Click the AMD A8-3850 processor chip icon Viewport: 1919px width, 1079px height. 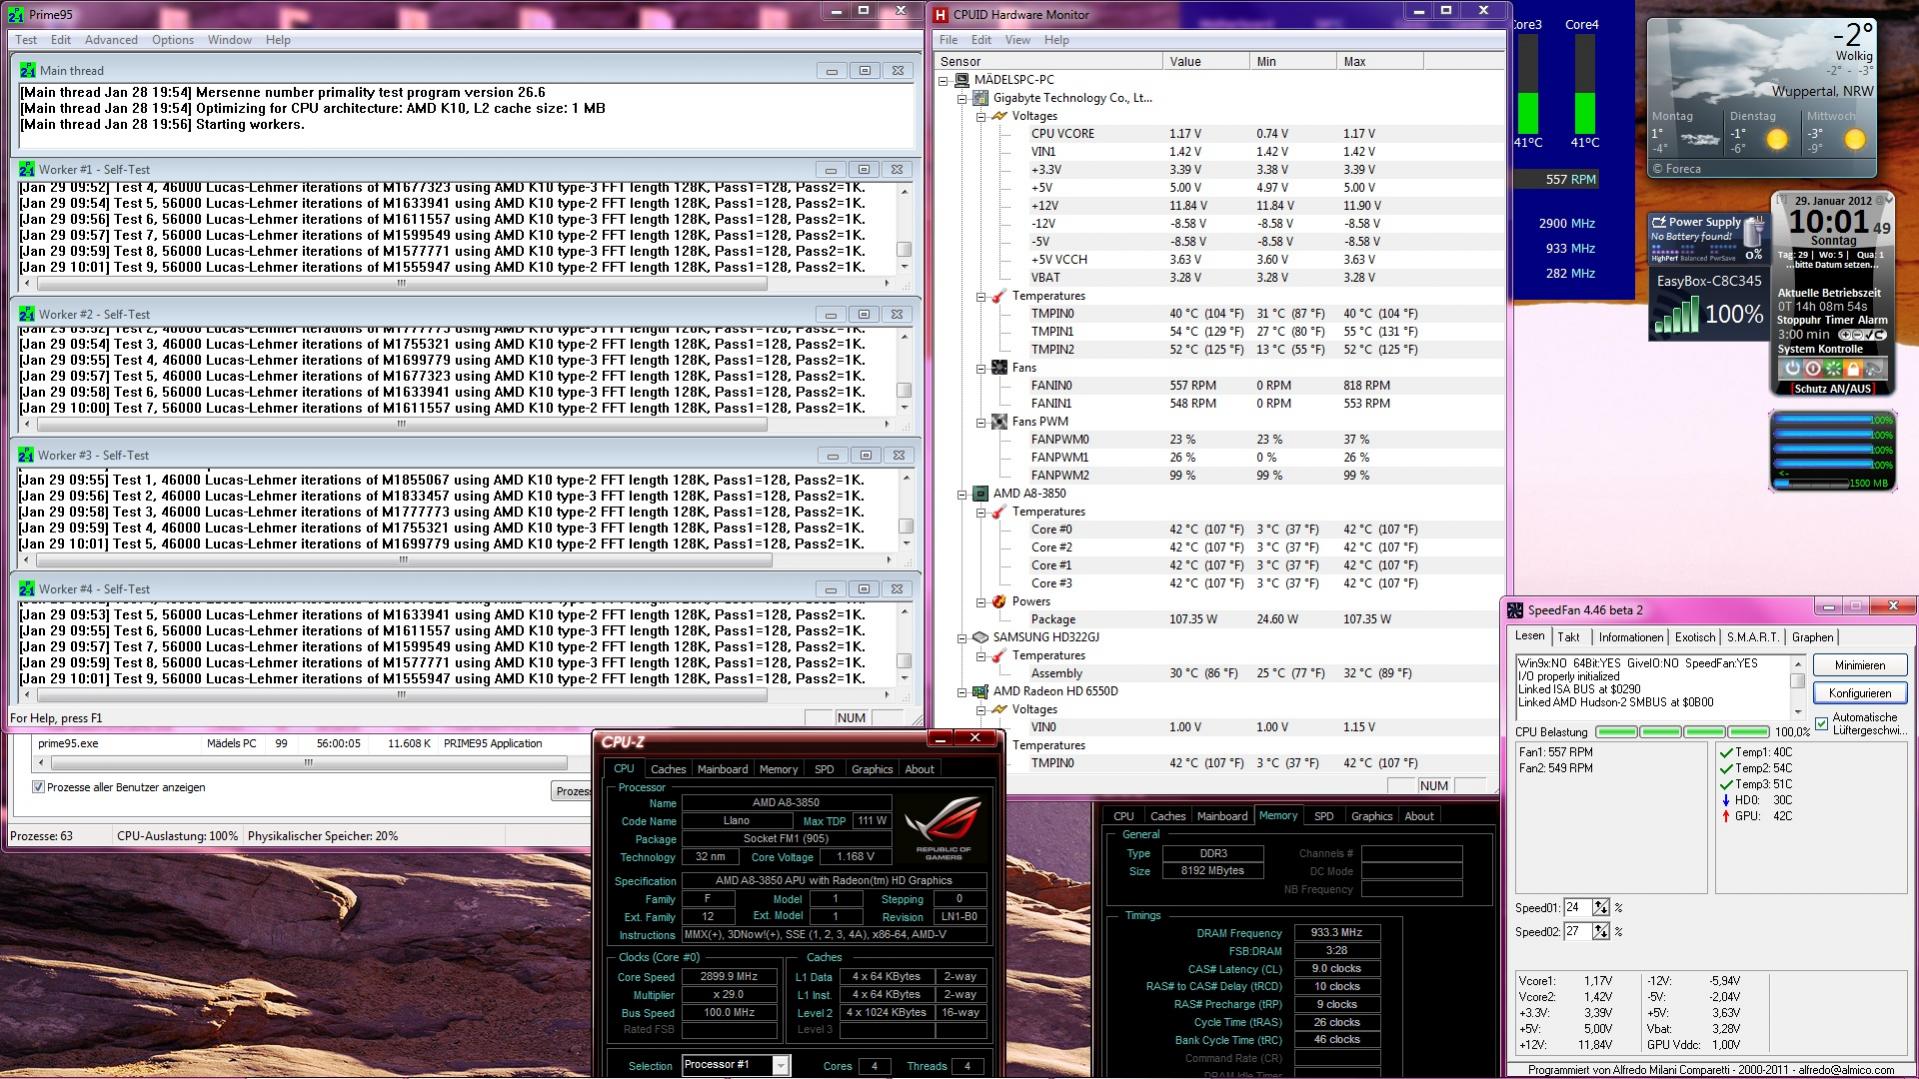[981, 493]
